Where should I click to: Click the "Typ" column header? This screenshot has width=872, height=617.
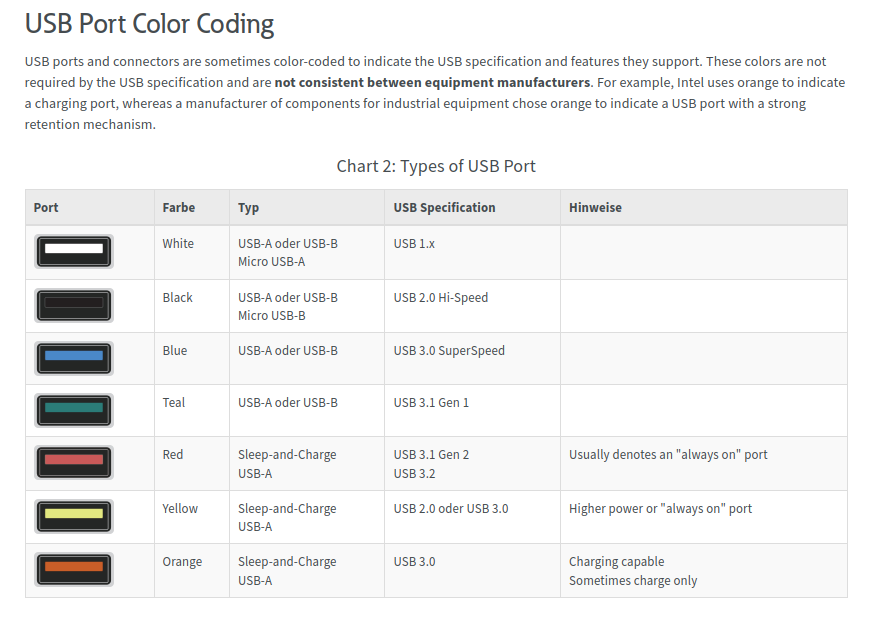pos(248,208)
